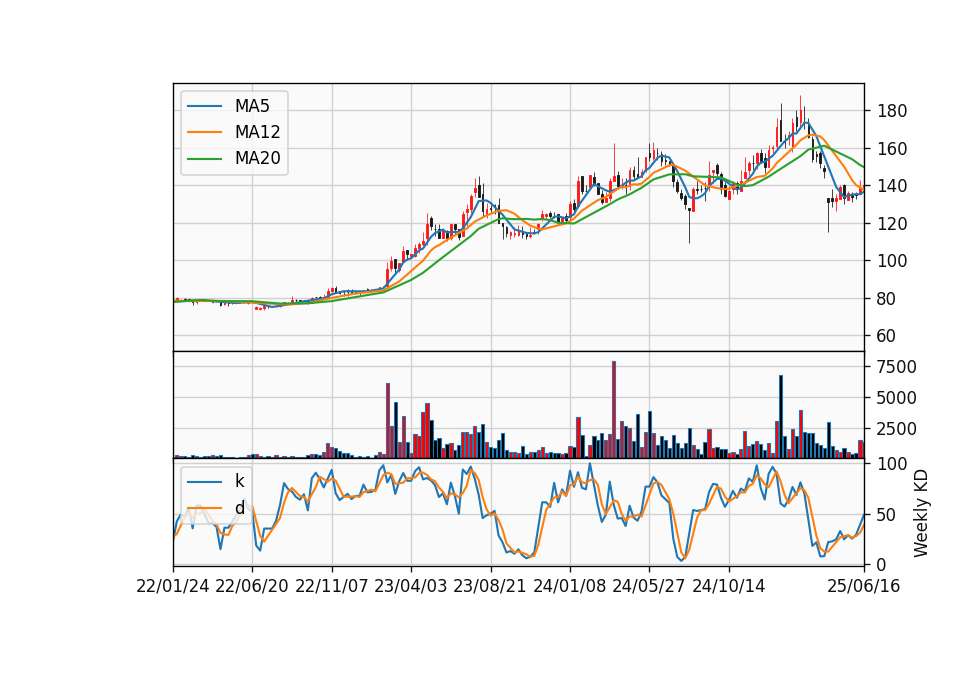Image resolution: width=960 pixels, height=690 pixels.
Task: Click the k legend label in KD panel
Action: pos(239,481)
